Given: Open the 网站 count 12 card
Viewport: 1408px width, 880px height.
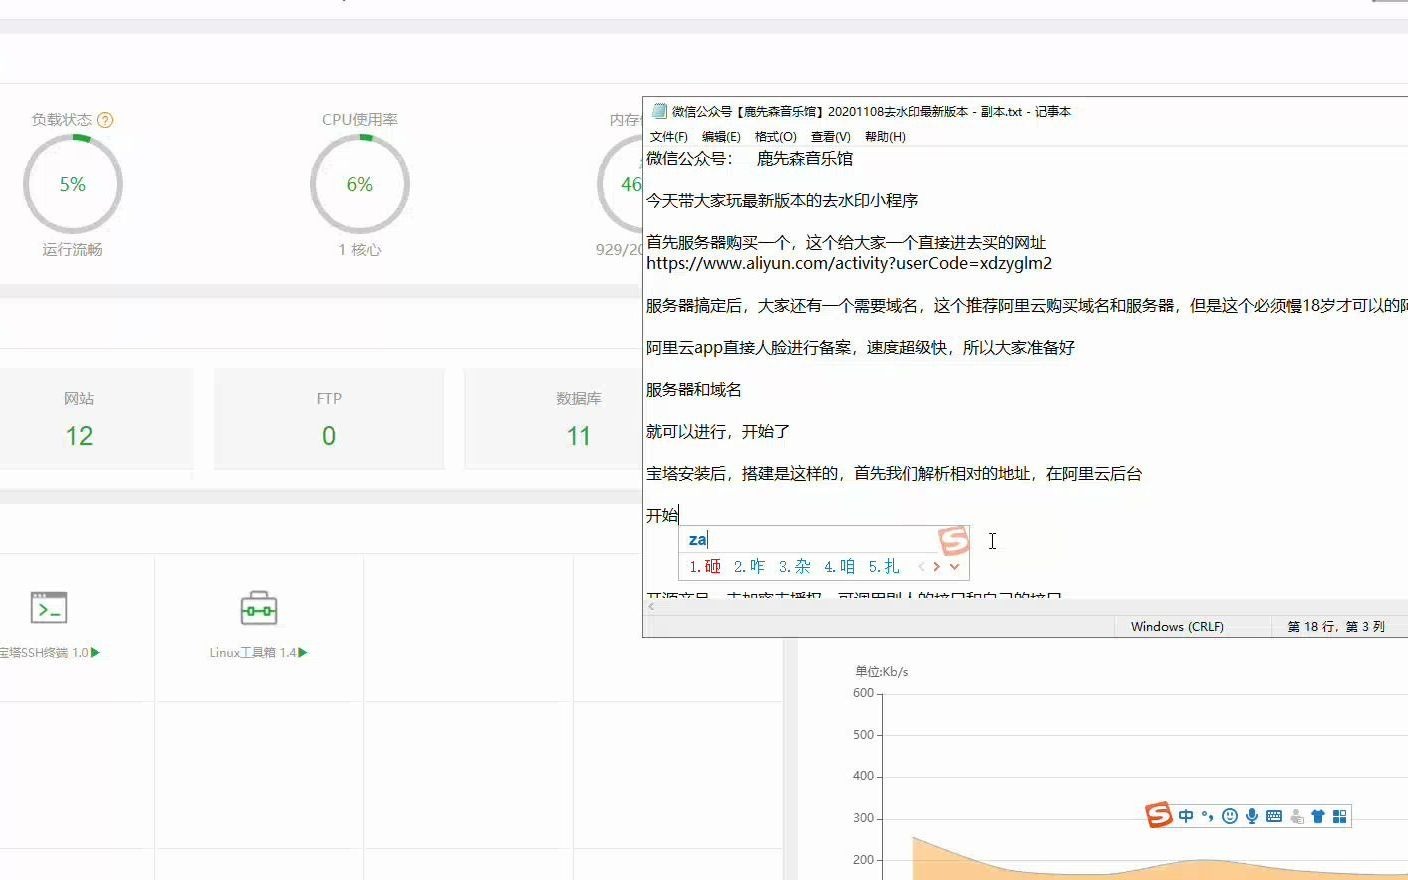Looking at the screenshot, I should [79, 418].
